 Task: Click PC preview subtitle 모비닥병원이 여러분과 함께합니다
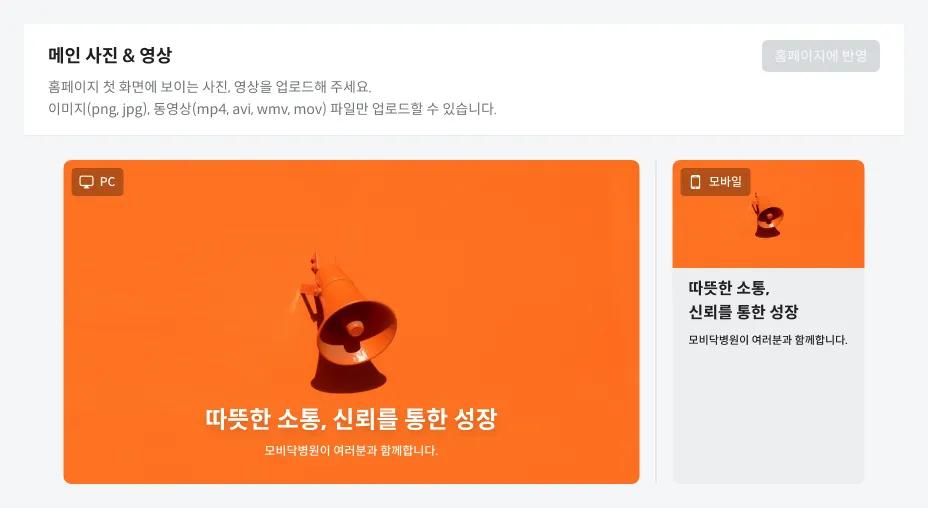[351, 451]
